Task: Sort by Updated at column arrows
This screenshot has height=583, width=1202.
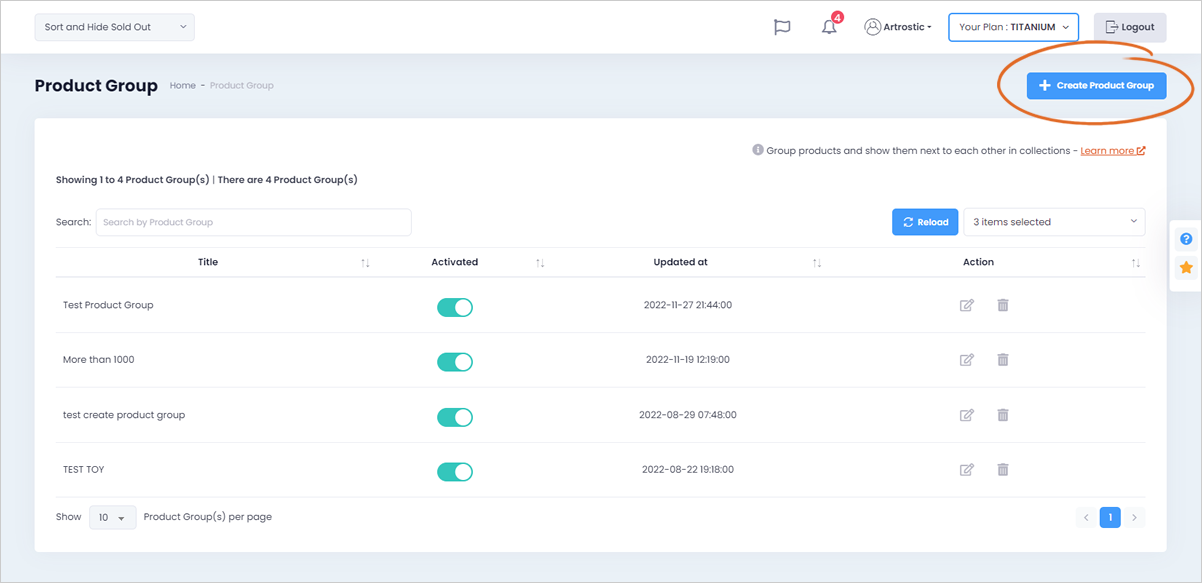Action: pos(817,263)
